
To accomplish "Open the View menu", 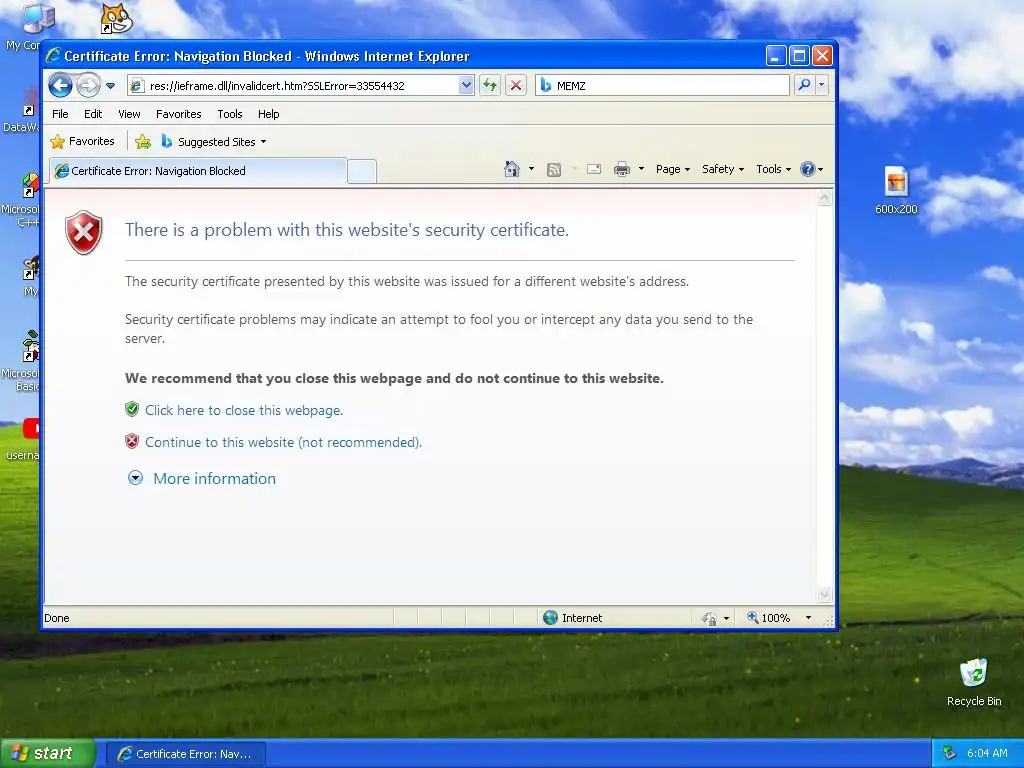I will pyautogui.click(x=129, y=114).
